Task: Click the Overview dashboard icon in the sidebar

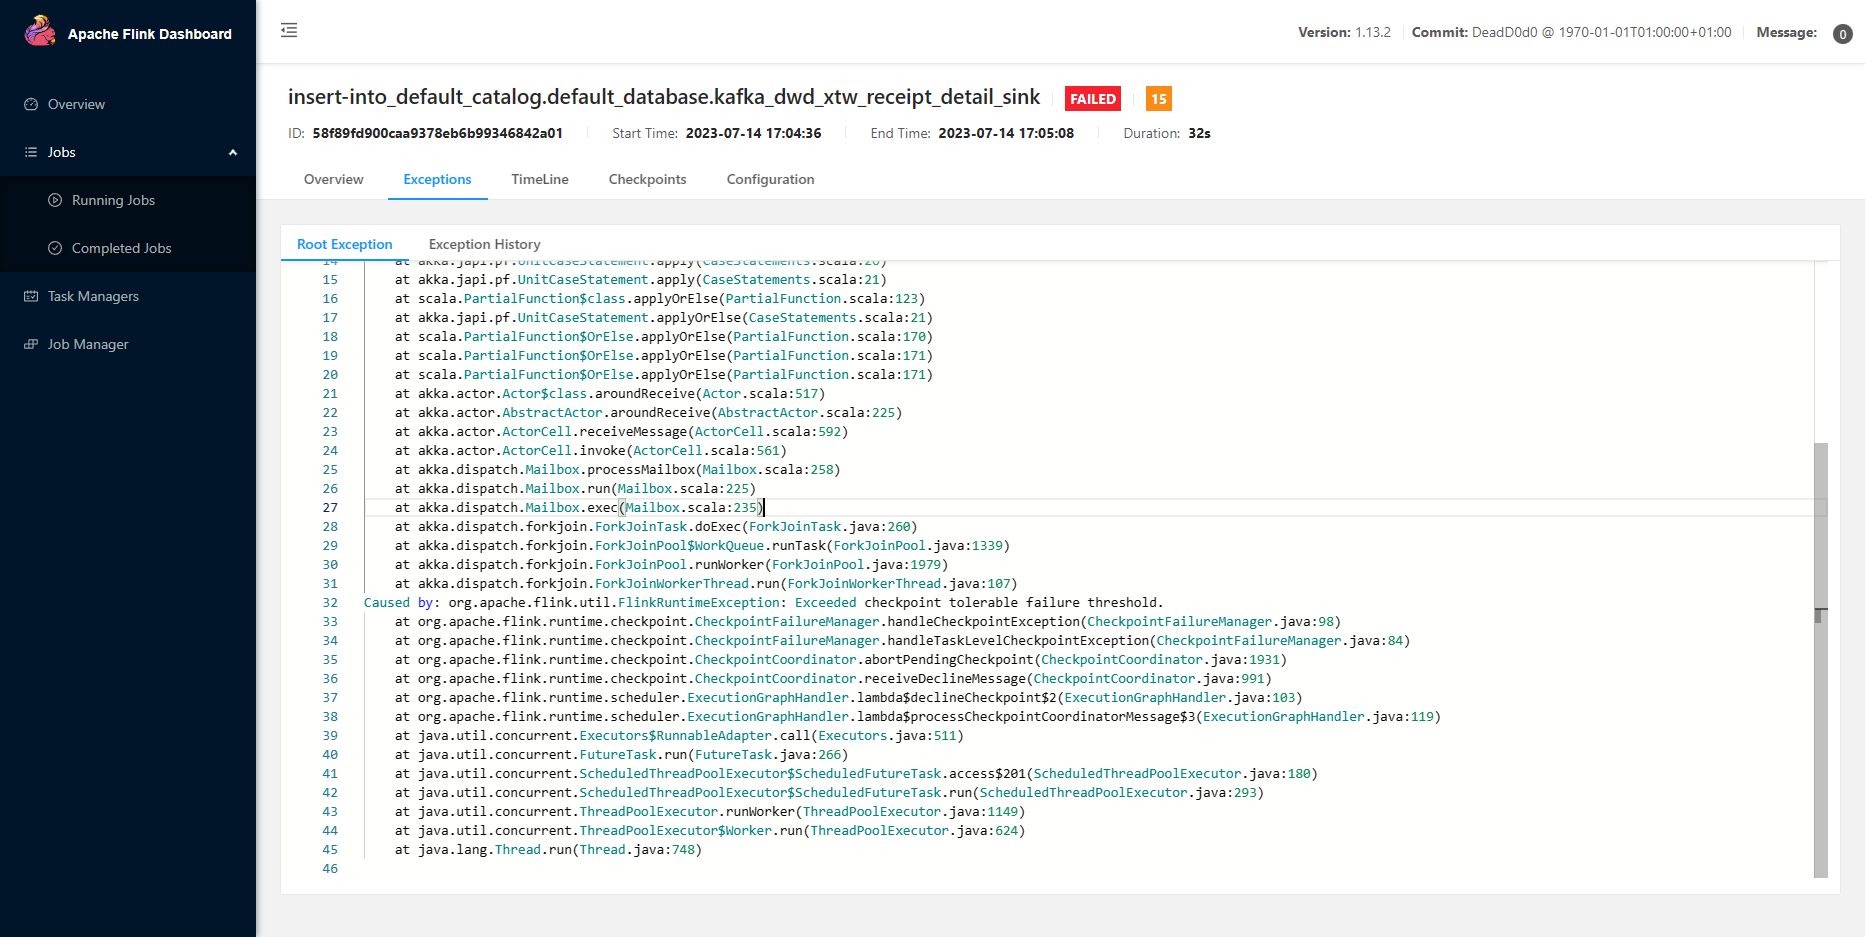Action: click(x=31, y=104)
